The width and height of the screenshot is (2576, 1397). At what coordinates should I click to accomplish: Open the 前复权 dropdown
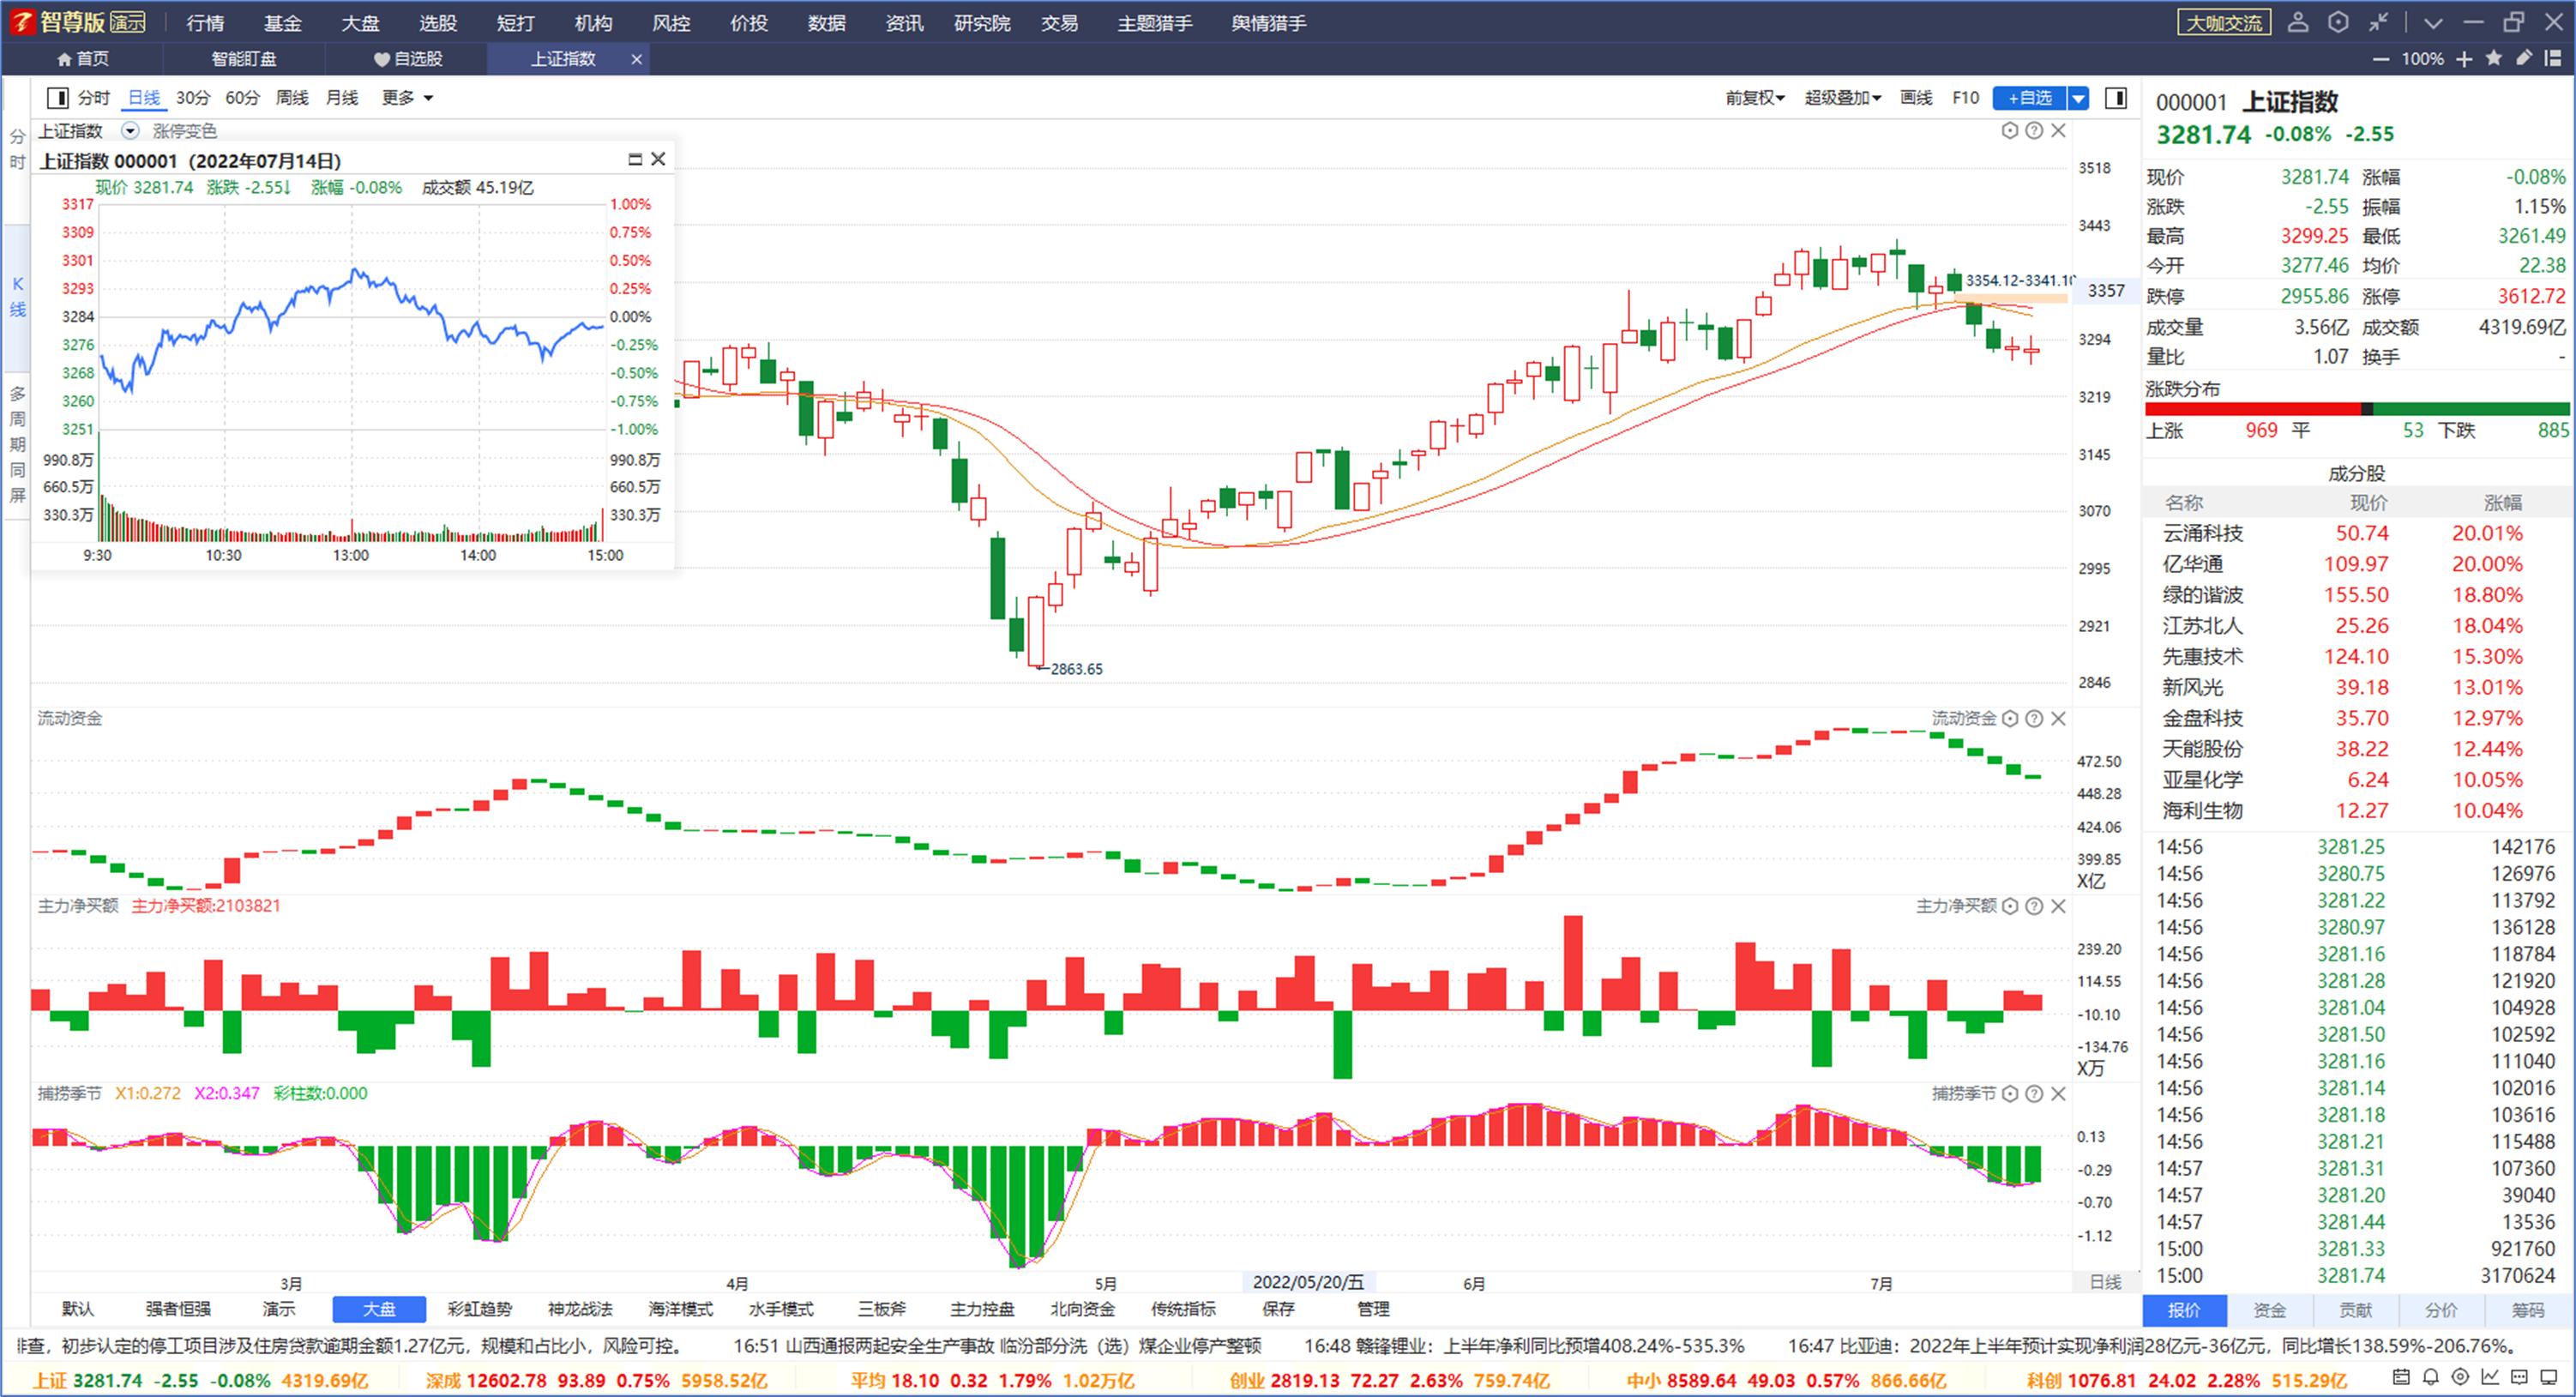pyautogui.click(x=1755, y=98)
